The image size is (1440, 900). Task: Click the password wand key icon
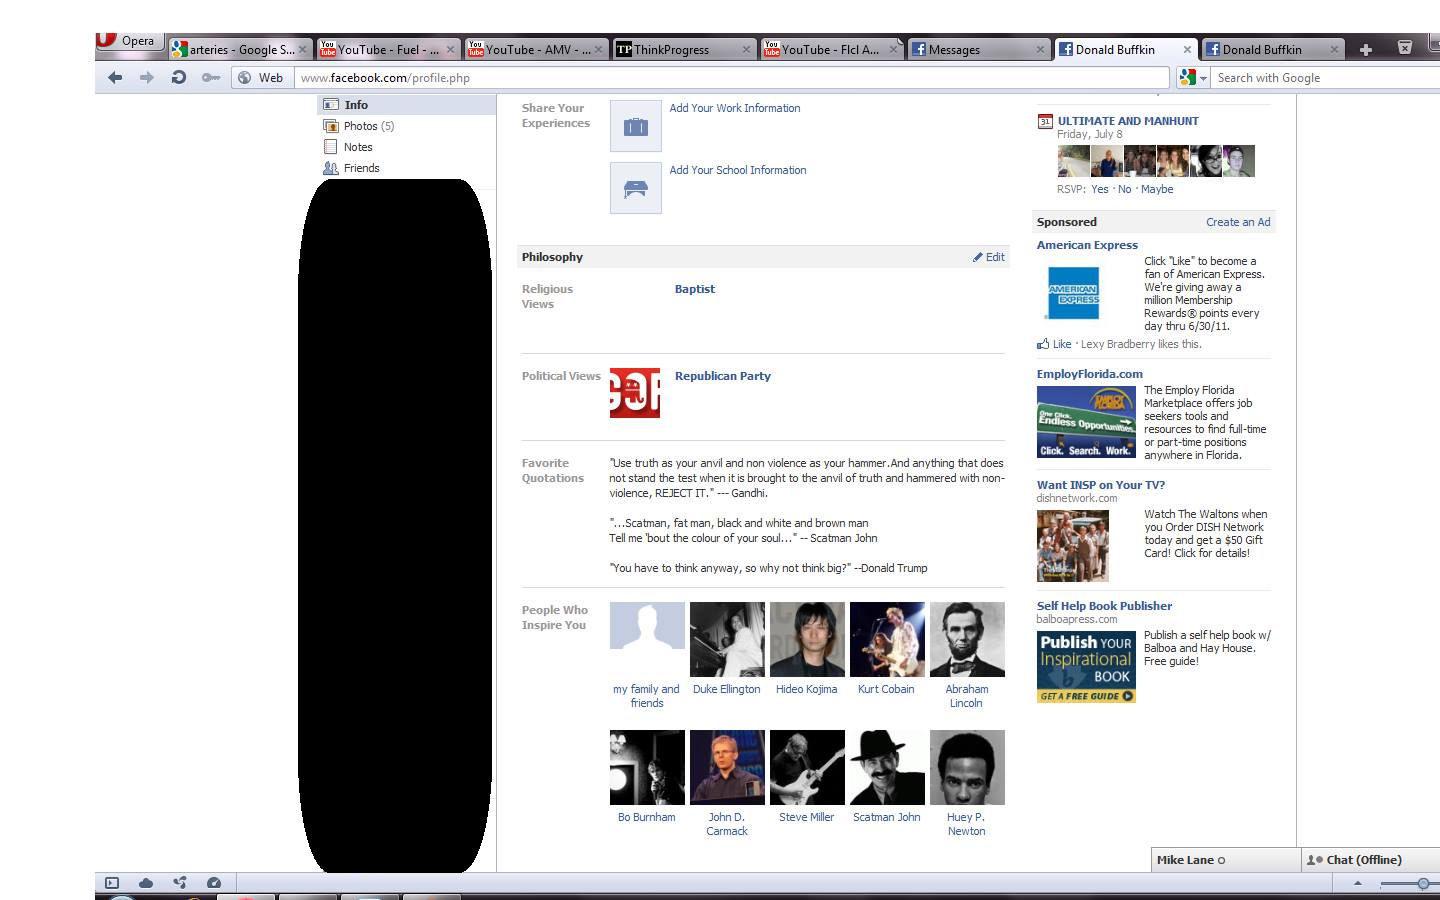point(210,78)
